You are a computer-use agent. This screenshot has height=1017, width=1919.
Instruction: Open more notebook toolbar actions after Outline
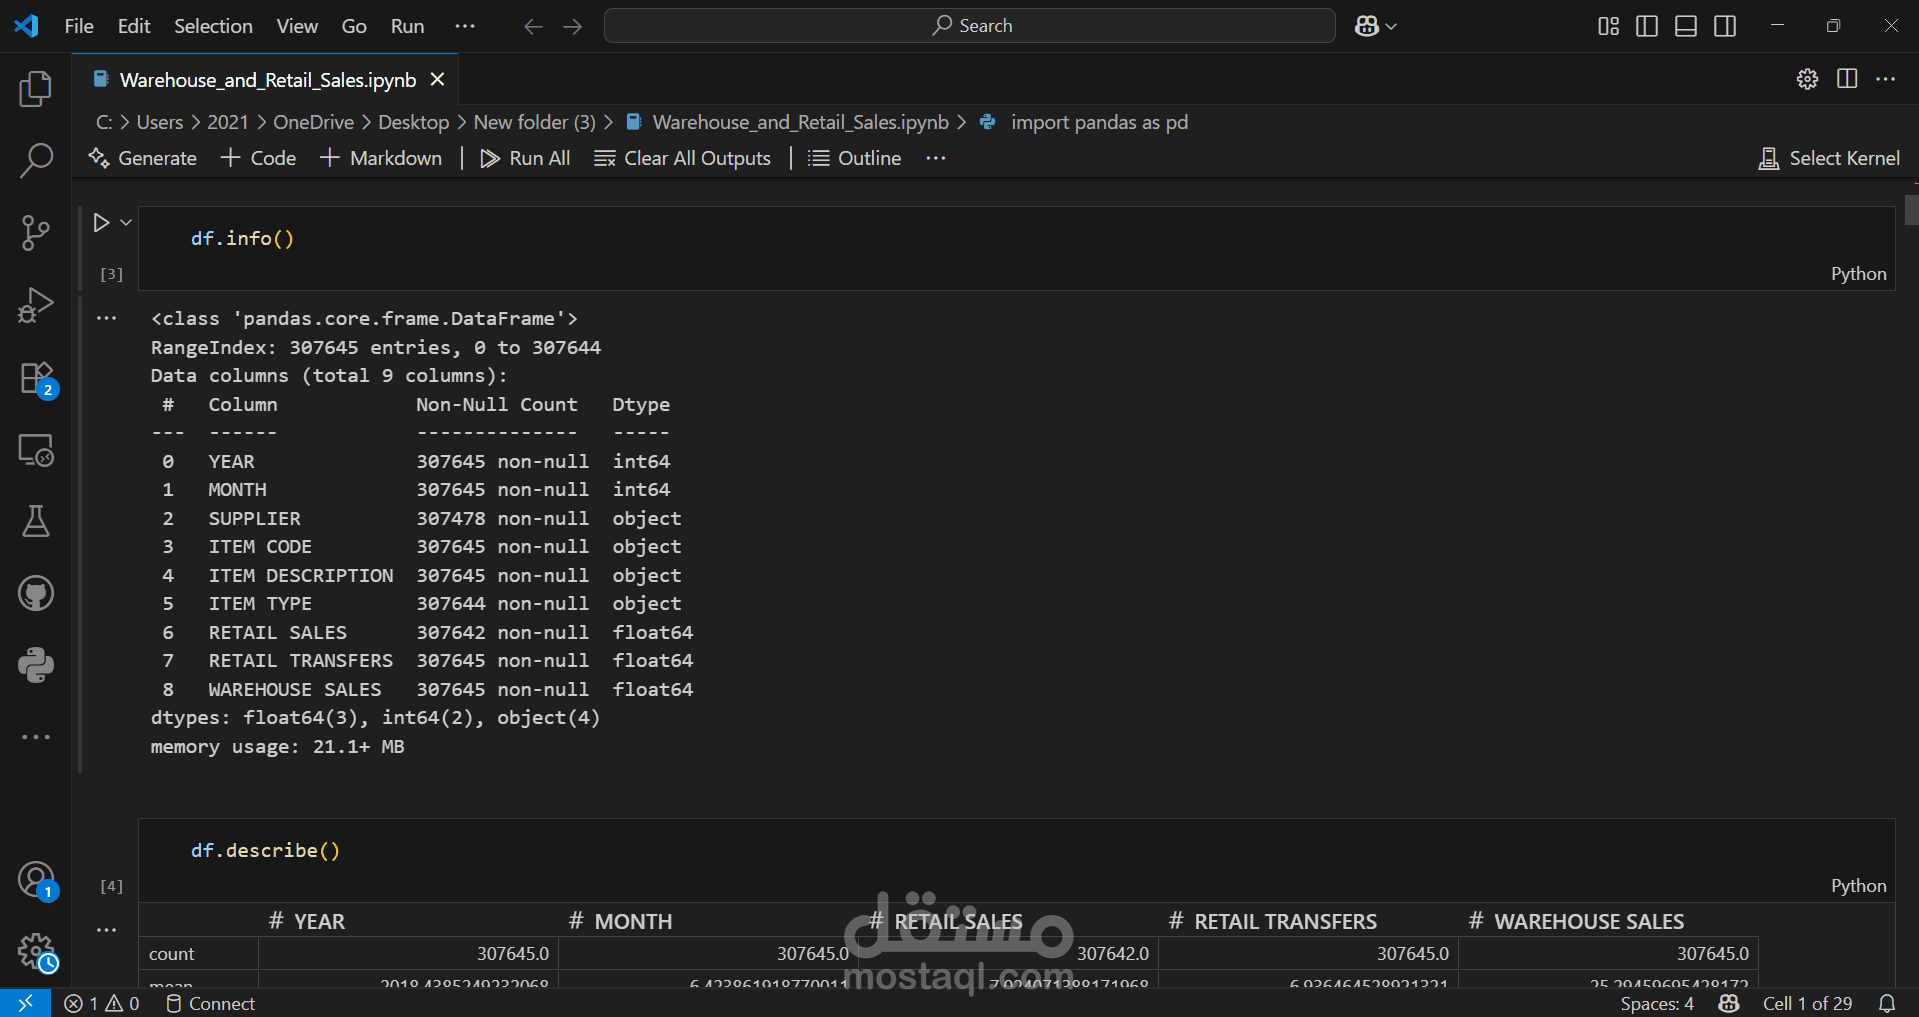936,158
